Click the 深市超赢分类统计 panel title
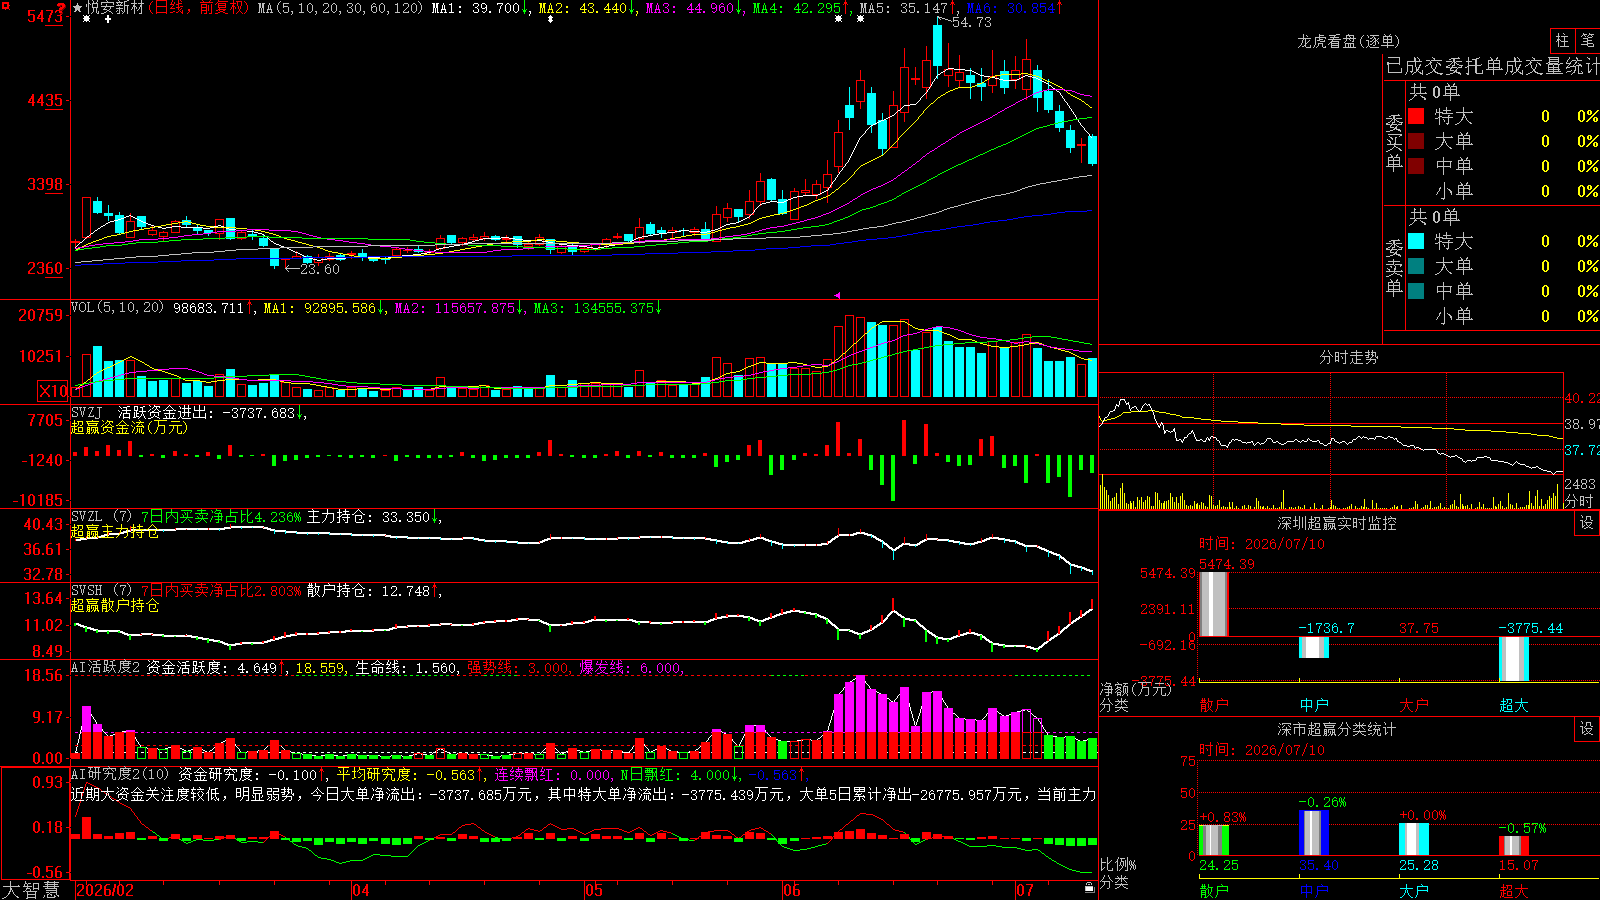Screen dimensions: 1600x900 pyautogui.click(x=1337, y=729)
